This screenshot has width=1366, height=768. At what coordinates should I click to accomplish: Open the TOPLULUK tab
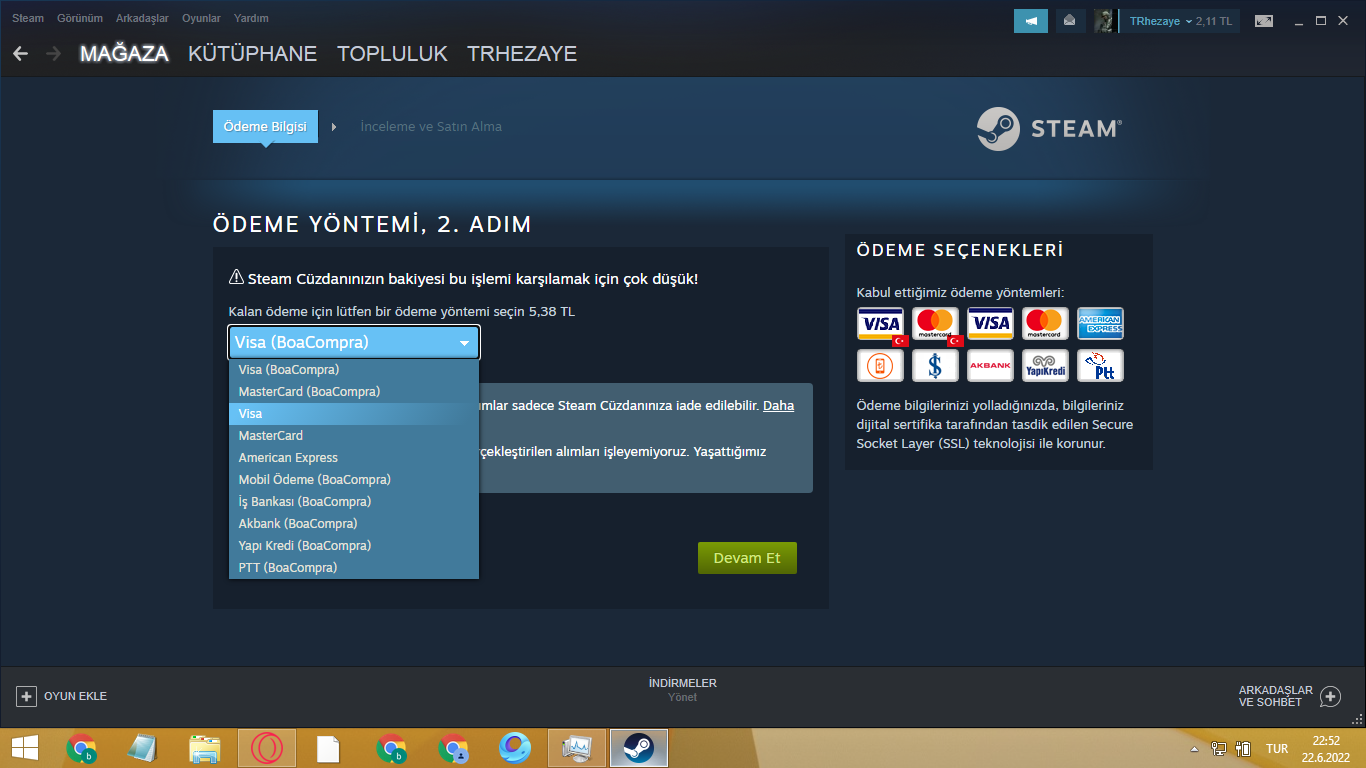pos(392,54)
